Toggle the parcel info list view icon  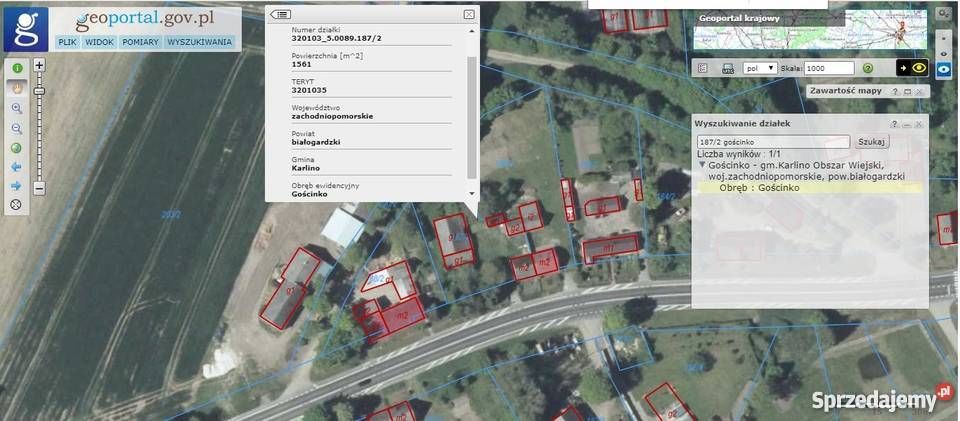pyautogui.click(x=280, y=14)
